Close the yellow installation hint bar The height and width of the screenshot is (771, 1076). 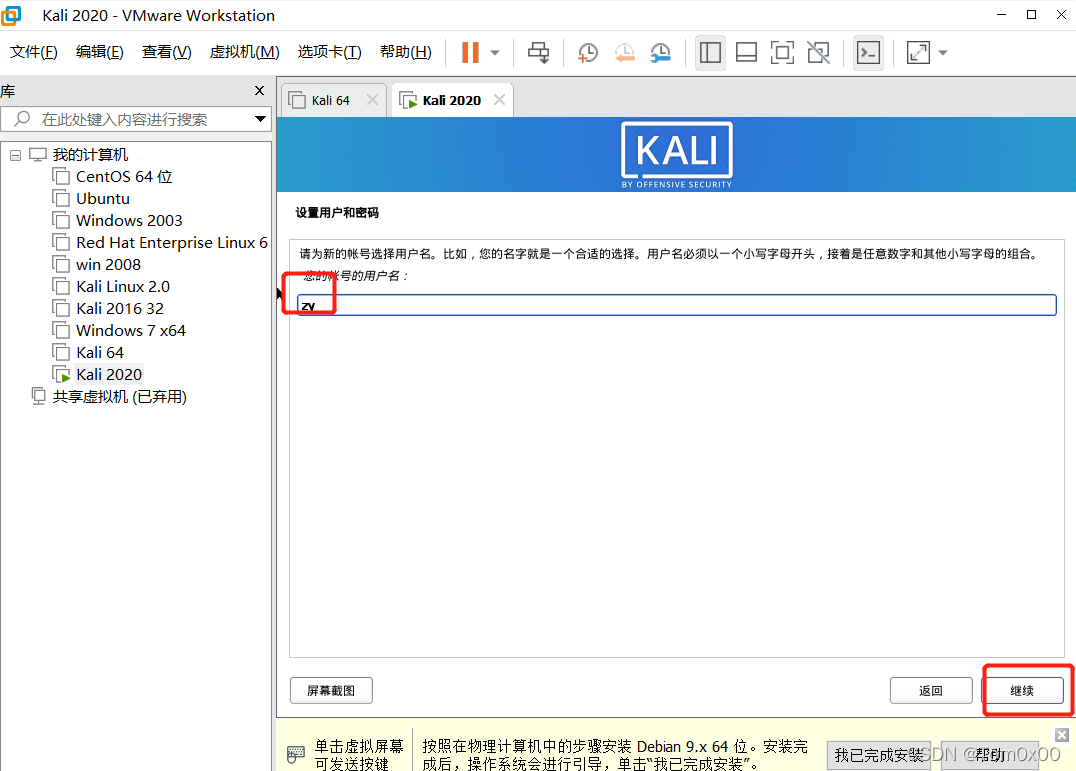coord(1062,735)
